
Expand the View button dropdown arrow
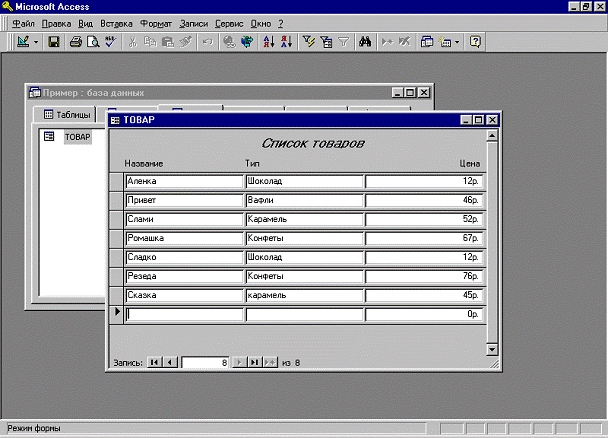click(36, 42)
